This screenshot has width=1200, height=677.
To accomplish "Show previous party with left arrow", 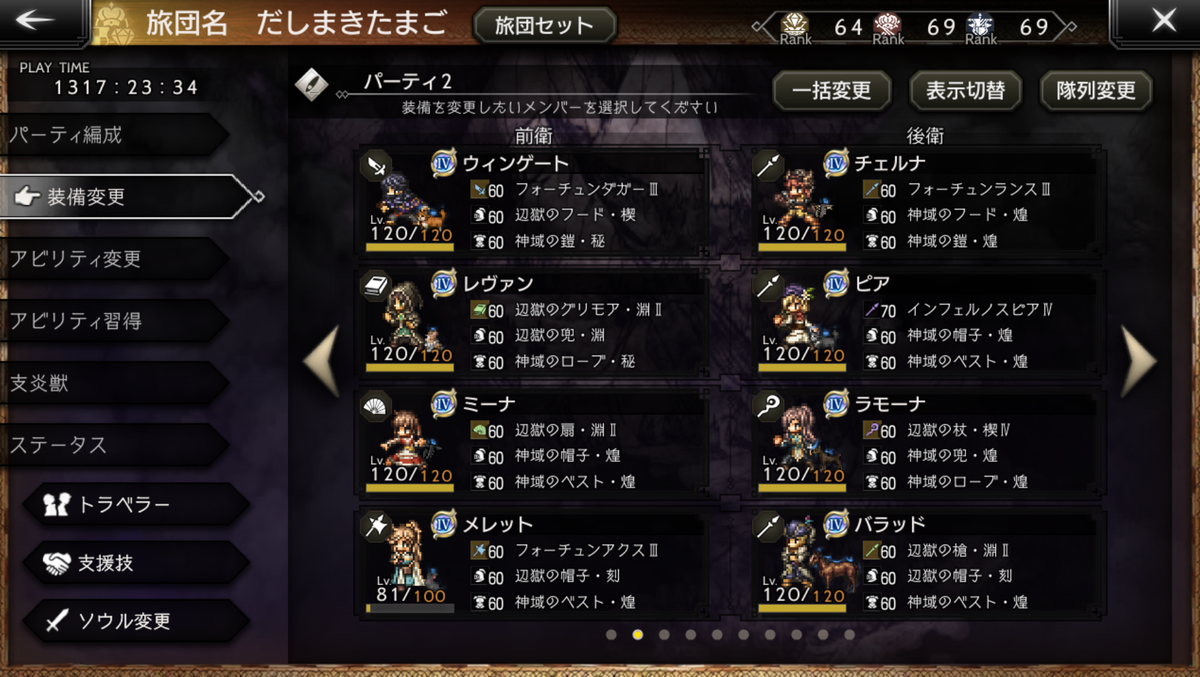I will click(x=322, y=361).
